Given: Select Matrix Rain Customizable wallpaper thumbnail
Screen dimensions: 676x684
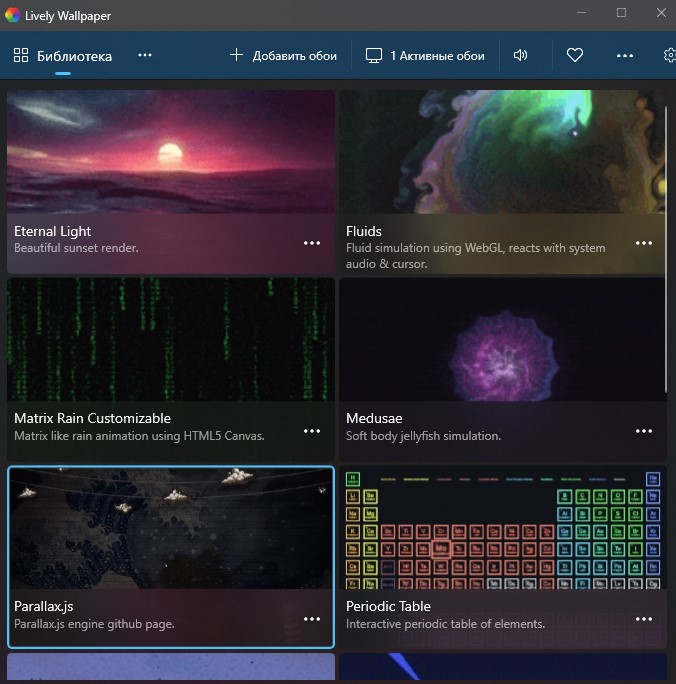Looking at the screenshot, I should [171, 339].
